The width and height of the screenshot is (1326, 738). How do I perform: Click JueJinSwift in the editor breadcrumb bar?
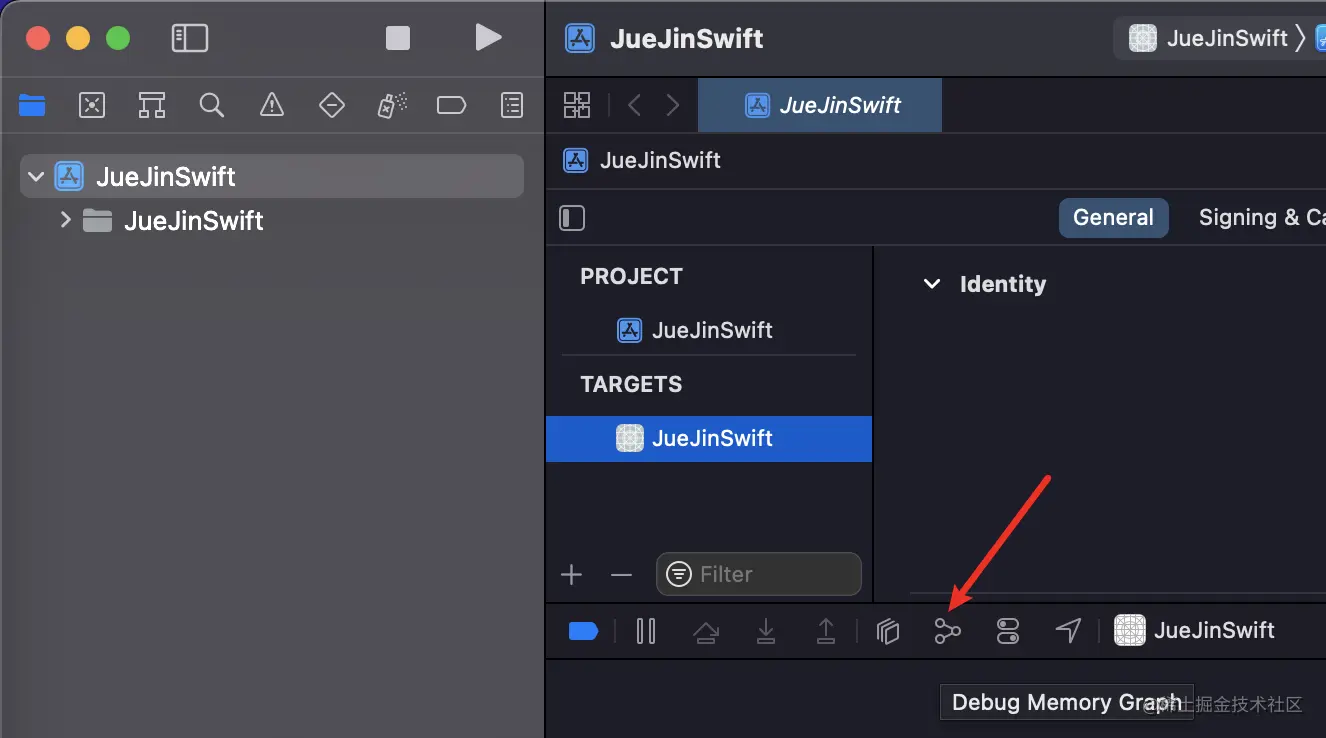click(643, 160)
